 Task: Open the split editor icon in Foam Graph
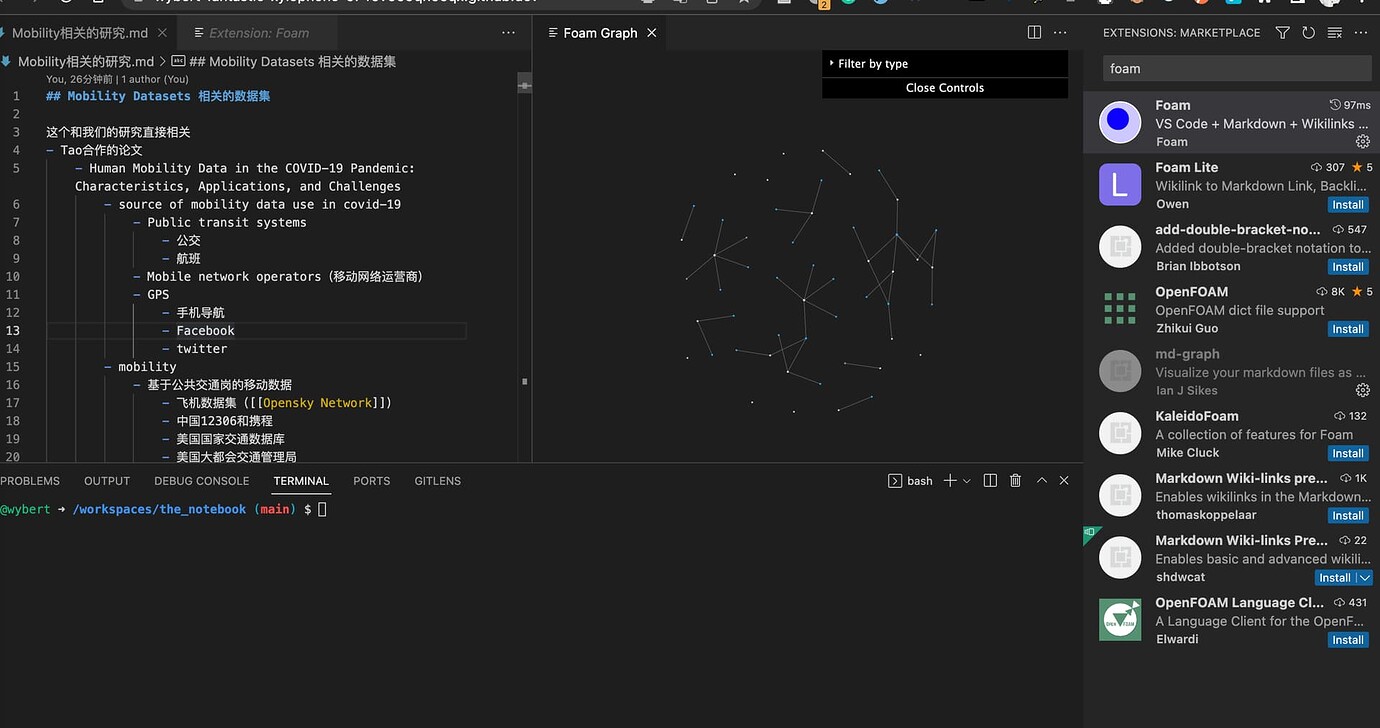pyautogui.click(x=1033, y=31)
